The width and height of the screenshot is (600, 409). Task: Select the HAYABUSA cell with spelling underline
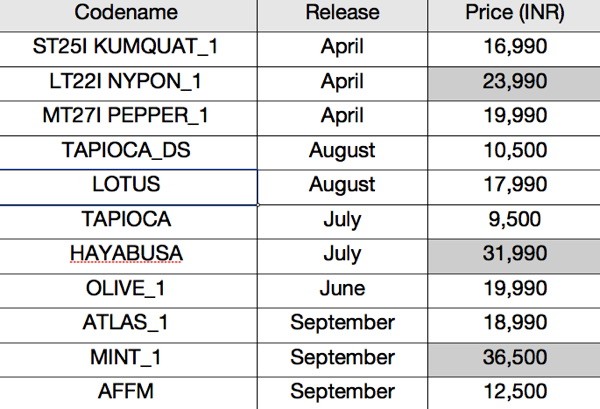[128, 256]
